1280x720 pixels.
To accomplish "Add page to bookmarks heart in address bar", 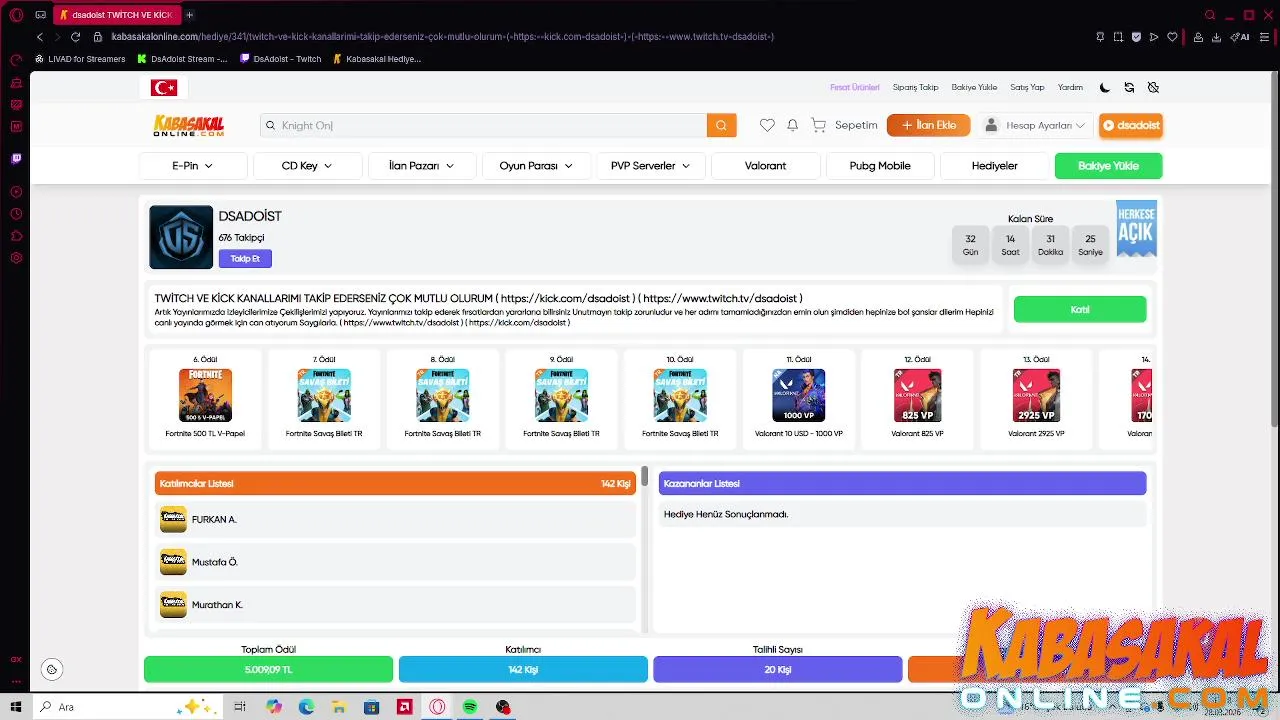I will 1172,37.
